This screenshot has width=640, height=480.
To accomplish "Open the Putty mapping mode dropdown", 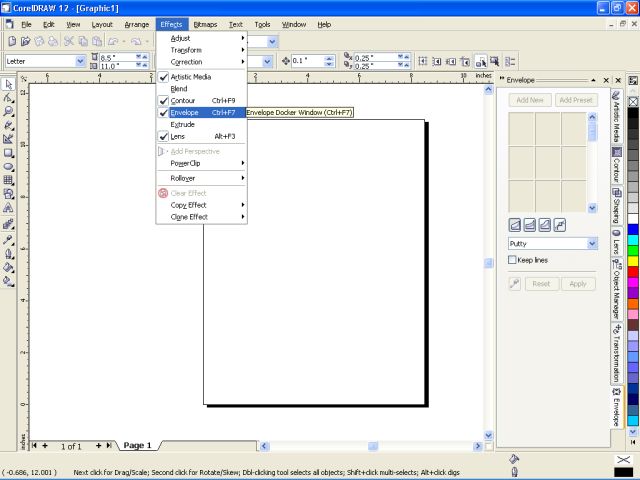I will click(592, 244).
